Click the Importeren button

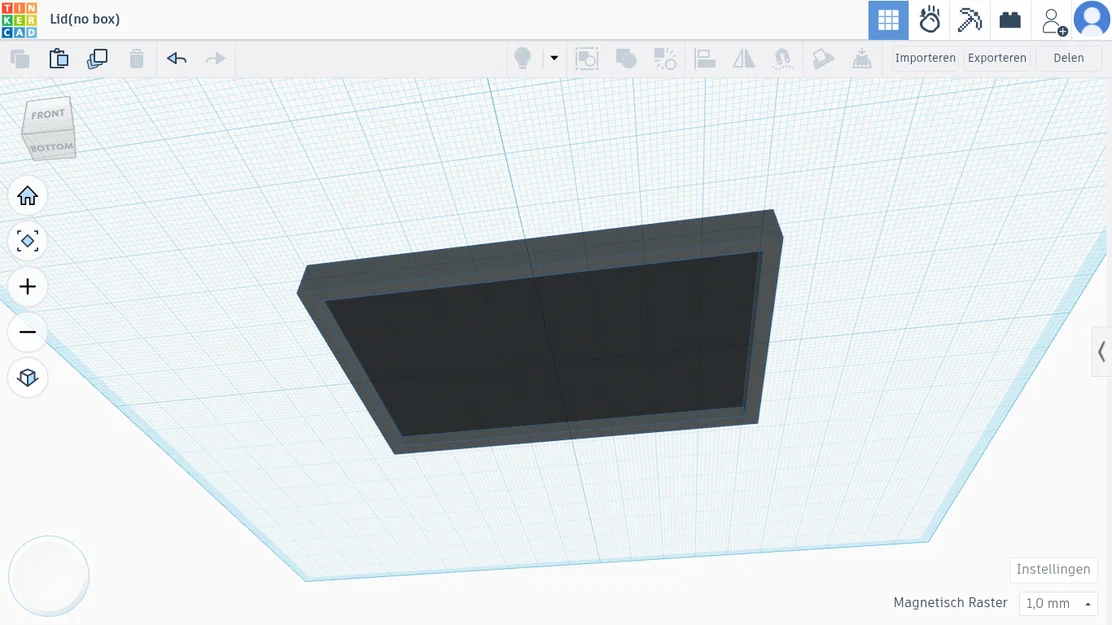tap(925, 58)
